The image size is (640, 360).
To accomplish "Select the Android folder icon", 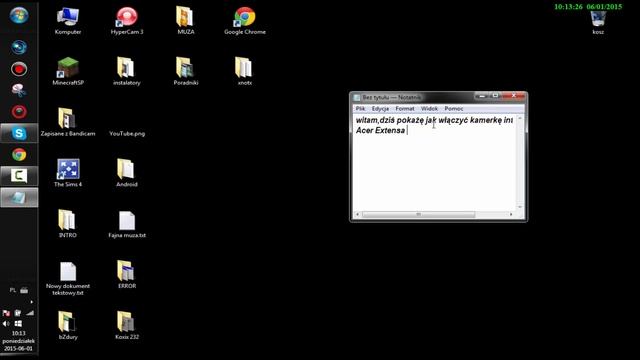I will [x=127, y=173].
